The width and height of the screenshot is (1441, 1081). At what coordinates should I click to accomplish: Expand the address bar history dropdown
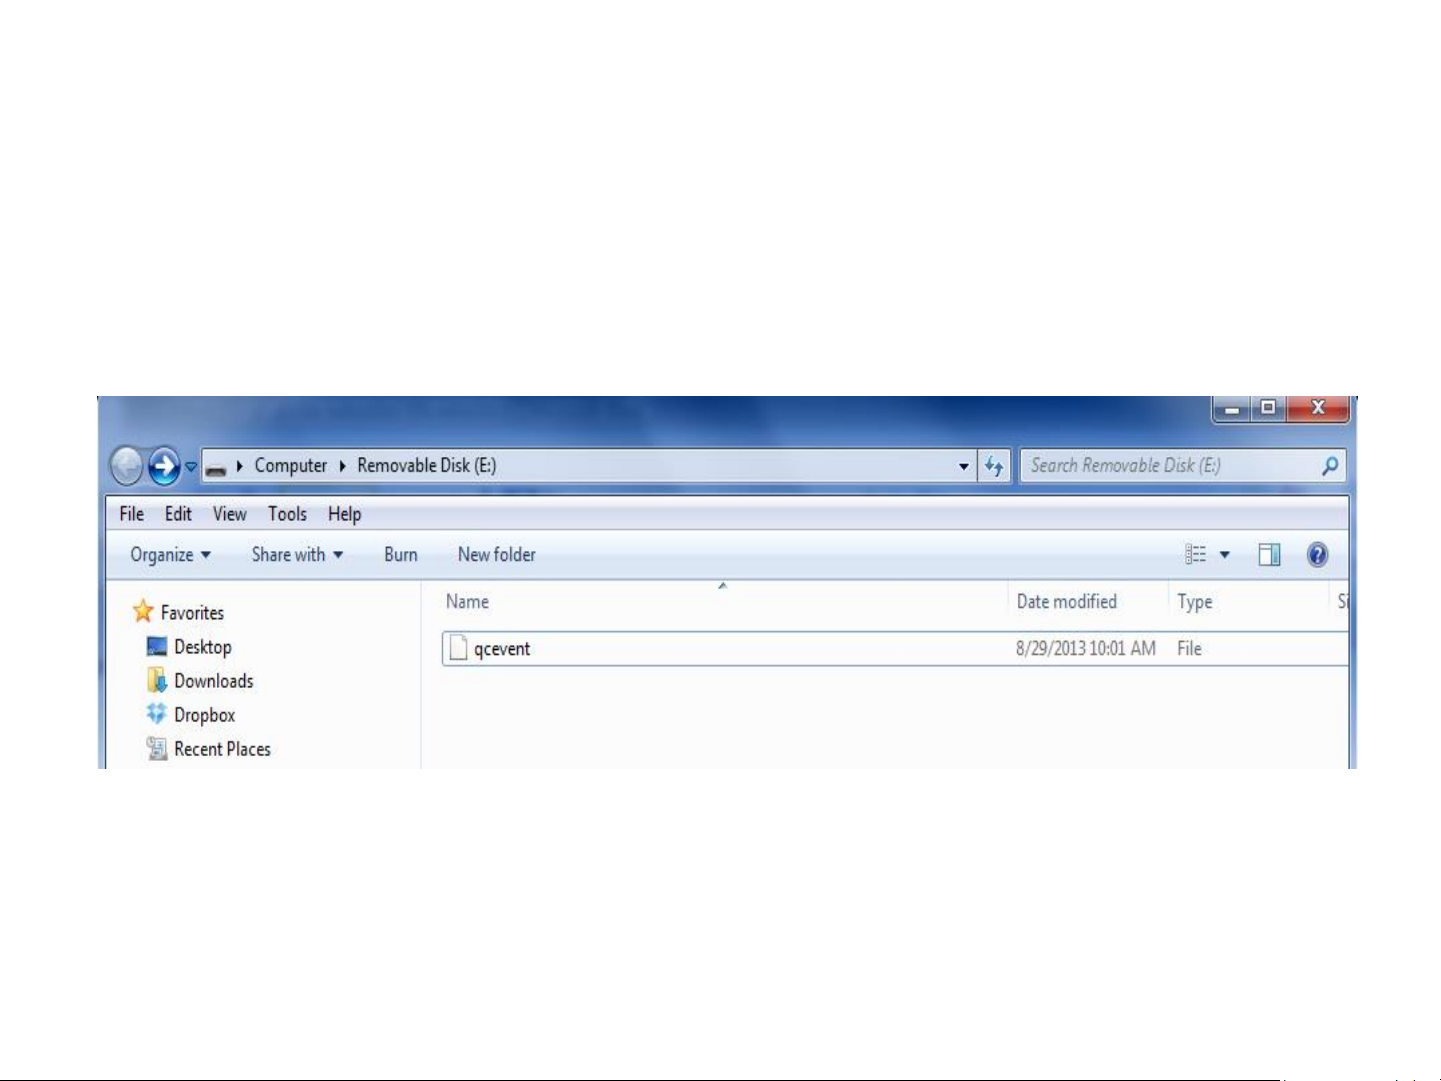tap(963, 466)
